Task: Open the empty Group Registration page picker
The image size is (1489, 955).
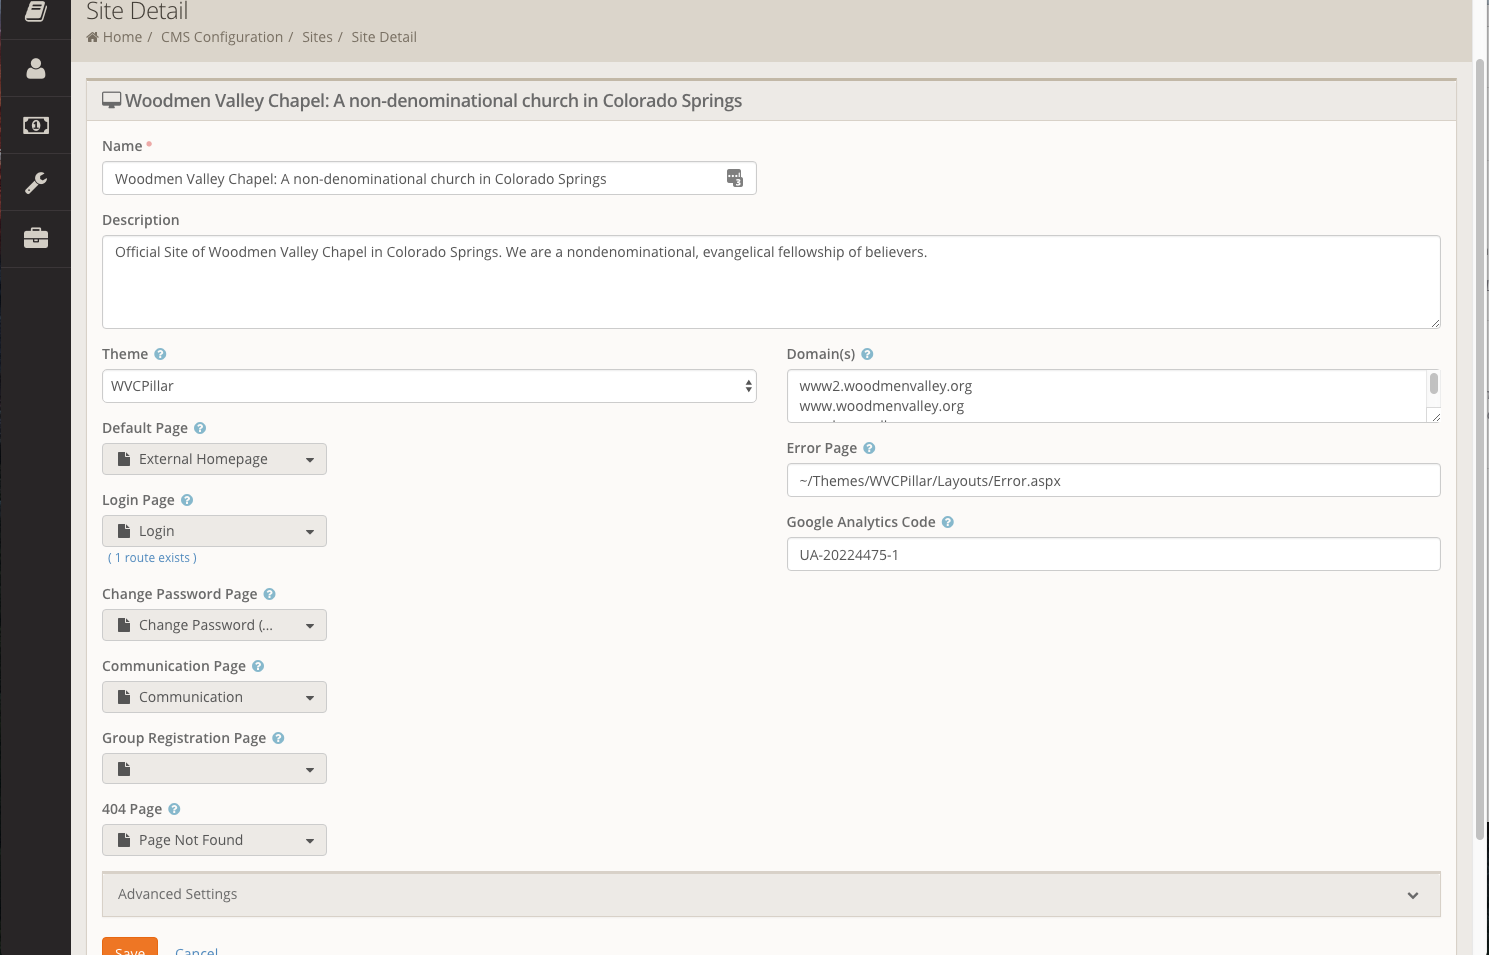Action: pyautogui.click(x=214, y=769)
